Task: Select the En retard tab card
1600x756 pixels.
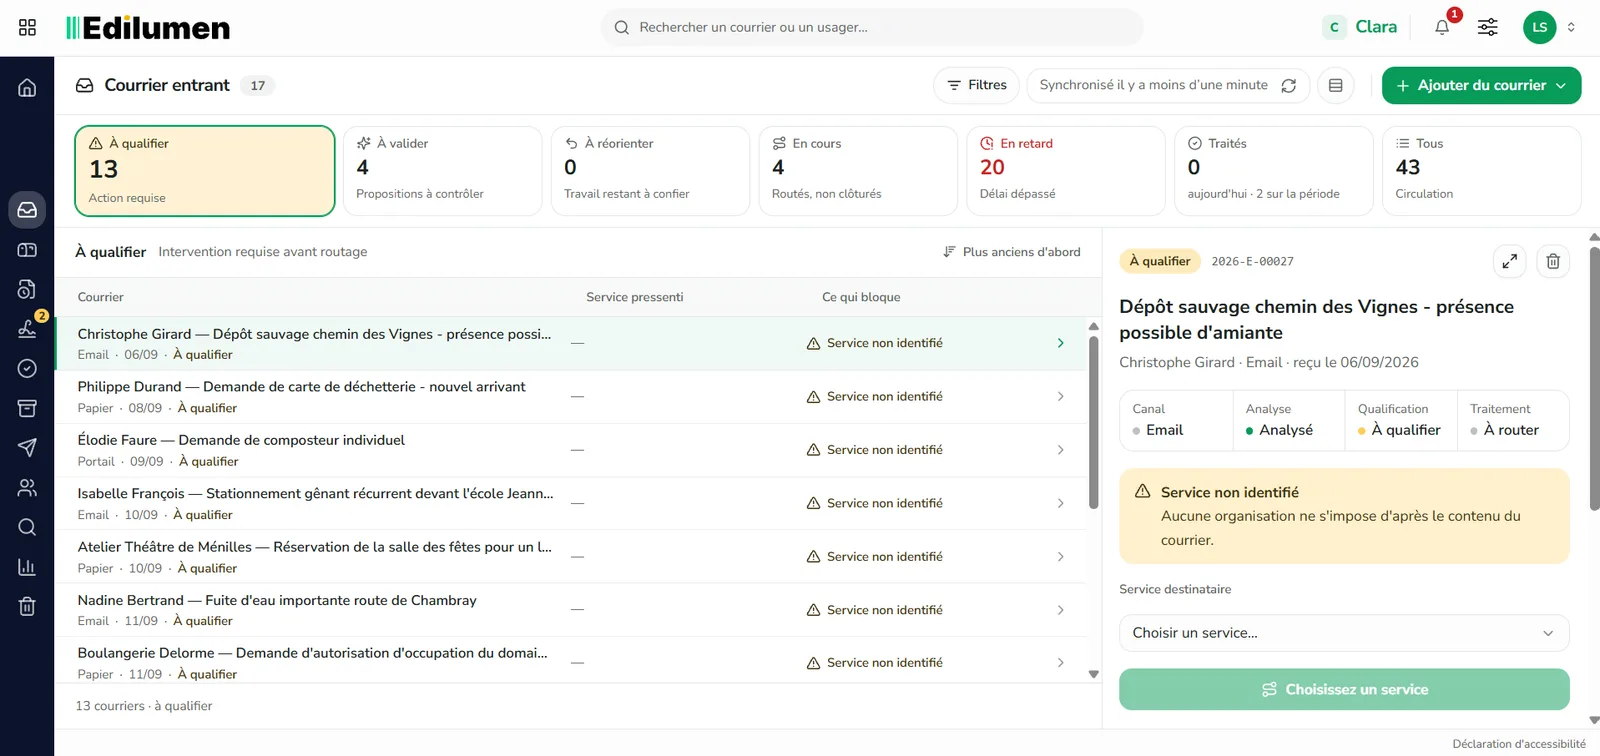Action: click(x=1066, y=171)
